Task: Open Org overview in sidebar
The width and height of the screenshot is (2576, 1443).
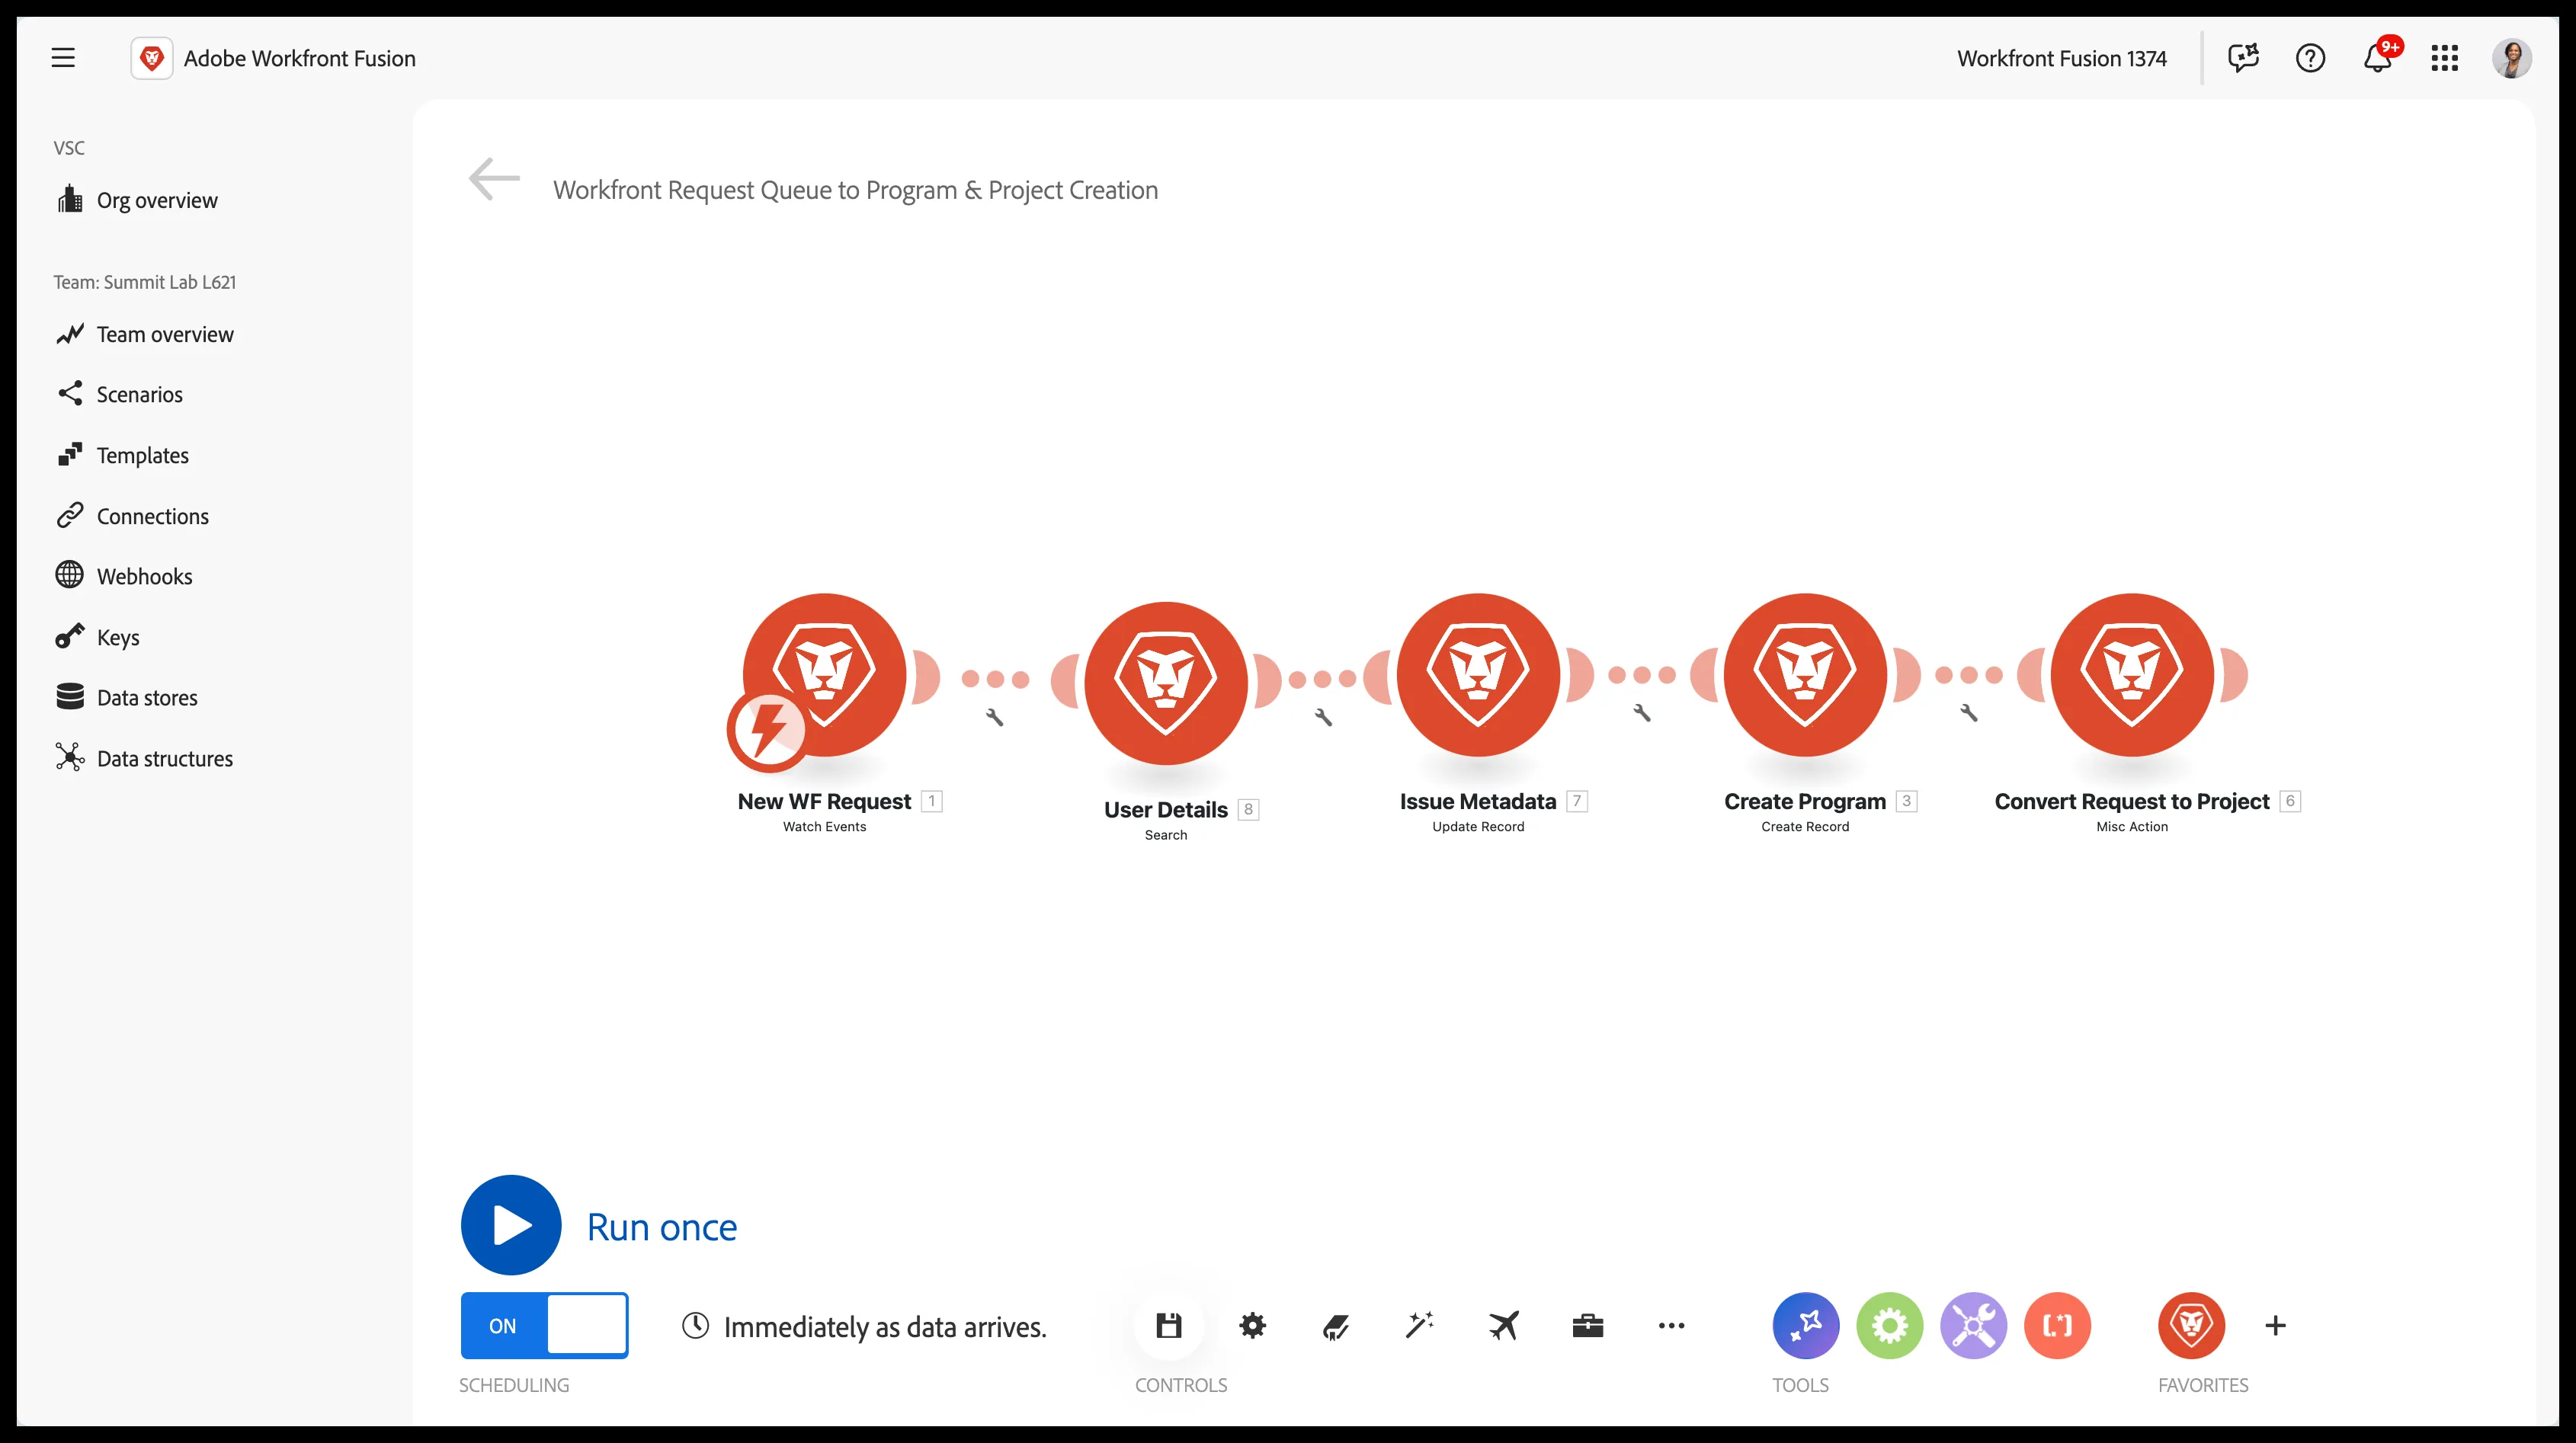Action: (138, 200)
